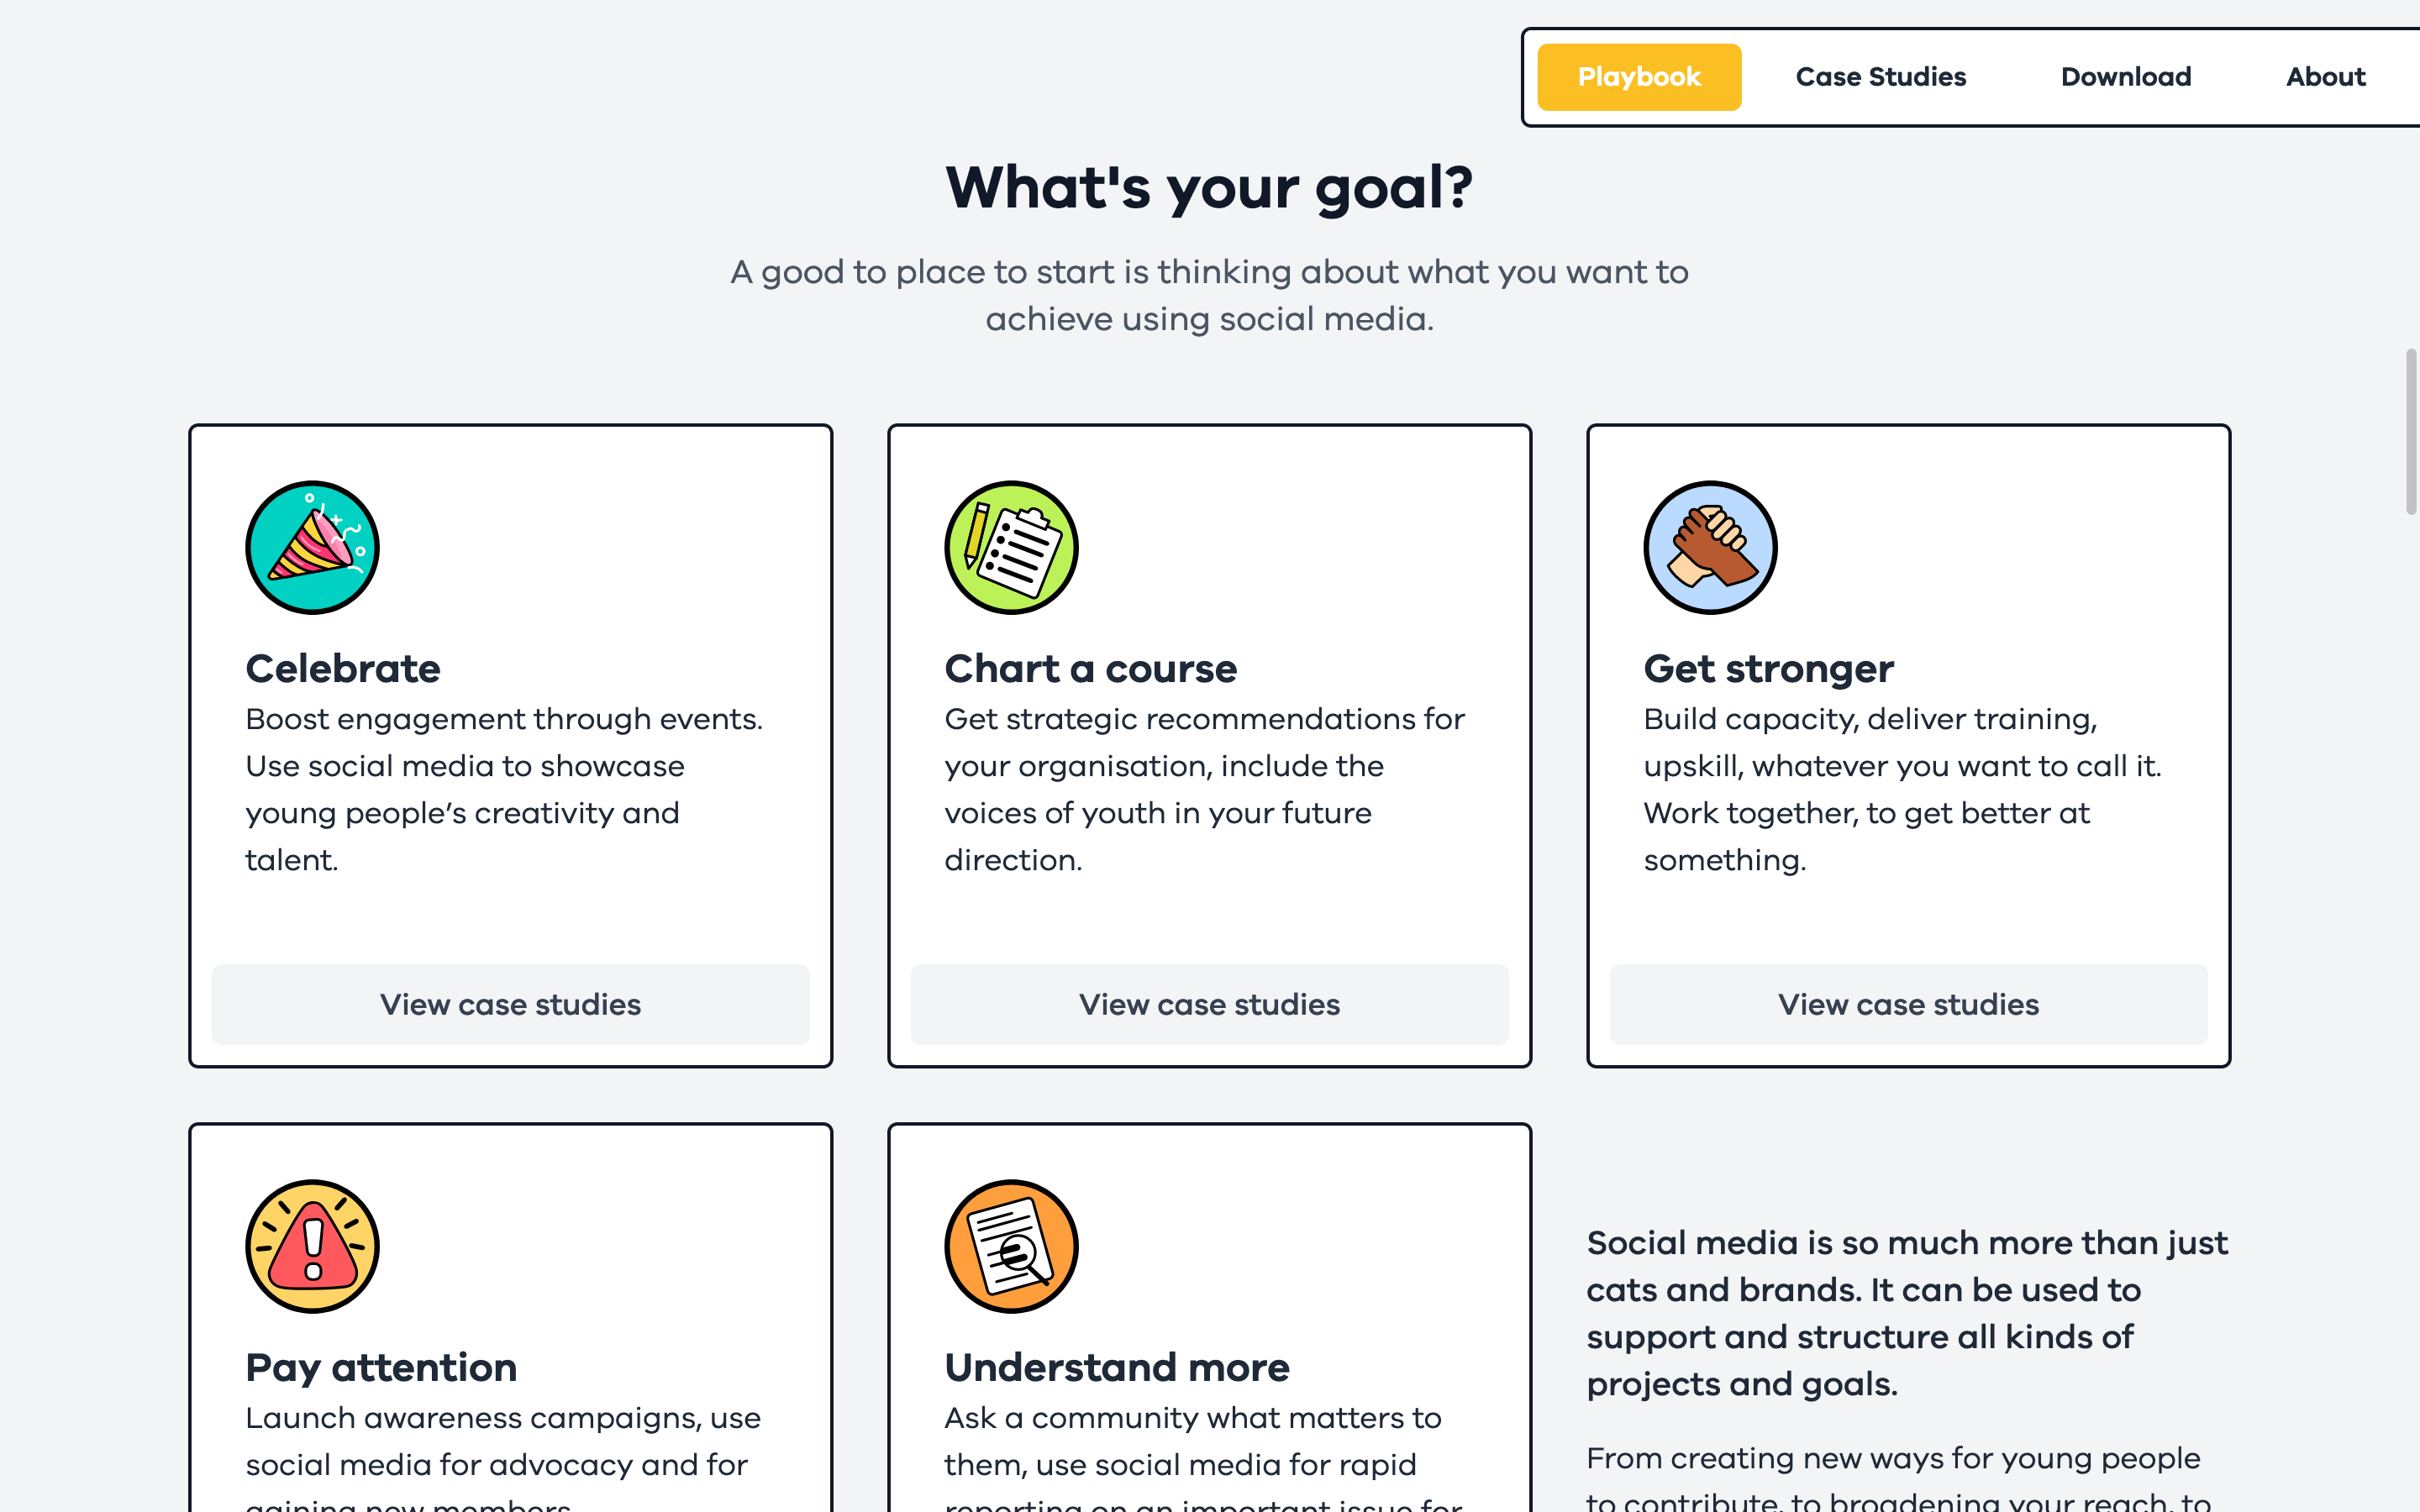Select the Get stronger heading
The height and width of the screenshot is (1512, 2420).
point(1768,668)
